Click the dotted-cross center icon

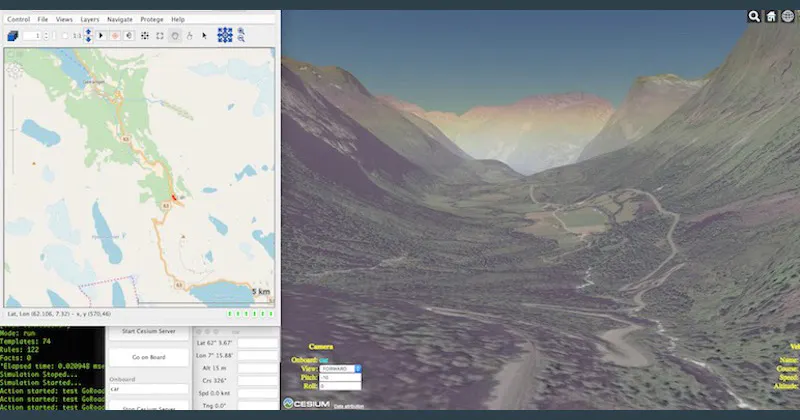pos(145,36)
